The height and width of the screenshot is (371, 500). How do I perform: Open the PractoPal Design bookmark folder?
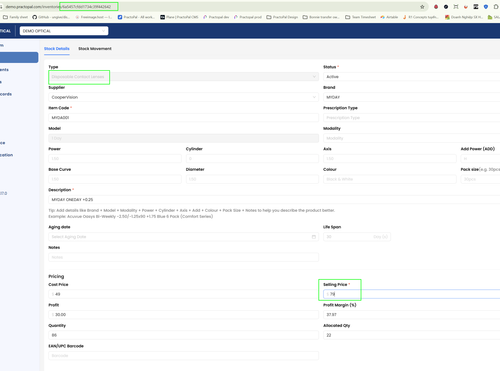[x=282, y=17]
